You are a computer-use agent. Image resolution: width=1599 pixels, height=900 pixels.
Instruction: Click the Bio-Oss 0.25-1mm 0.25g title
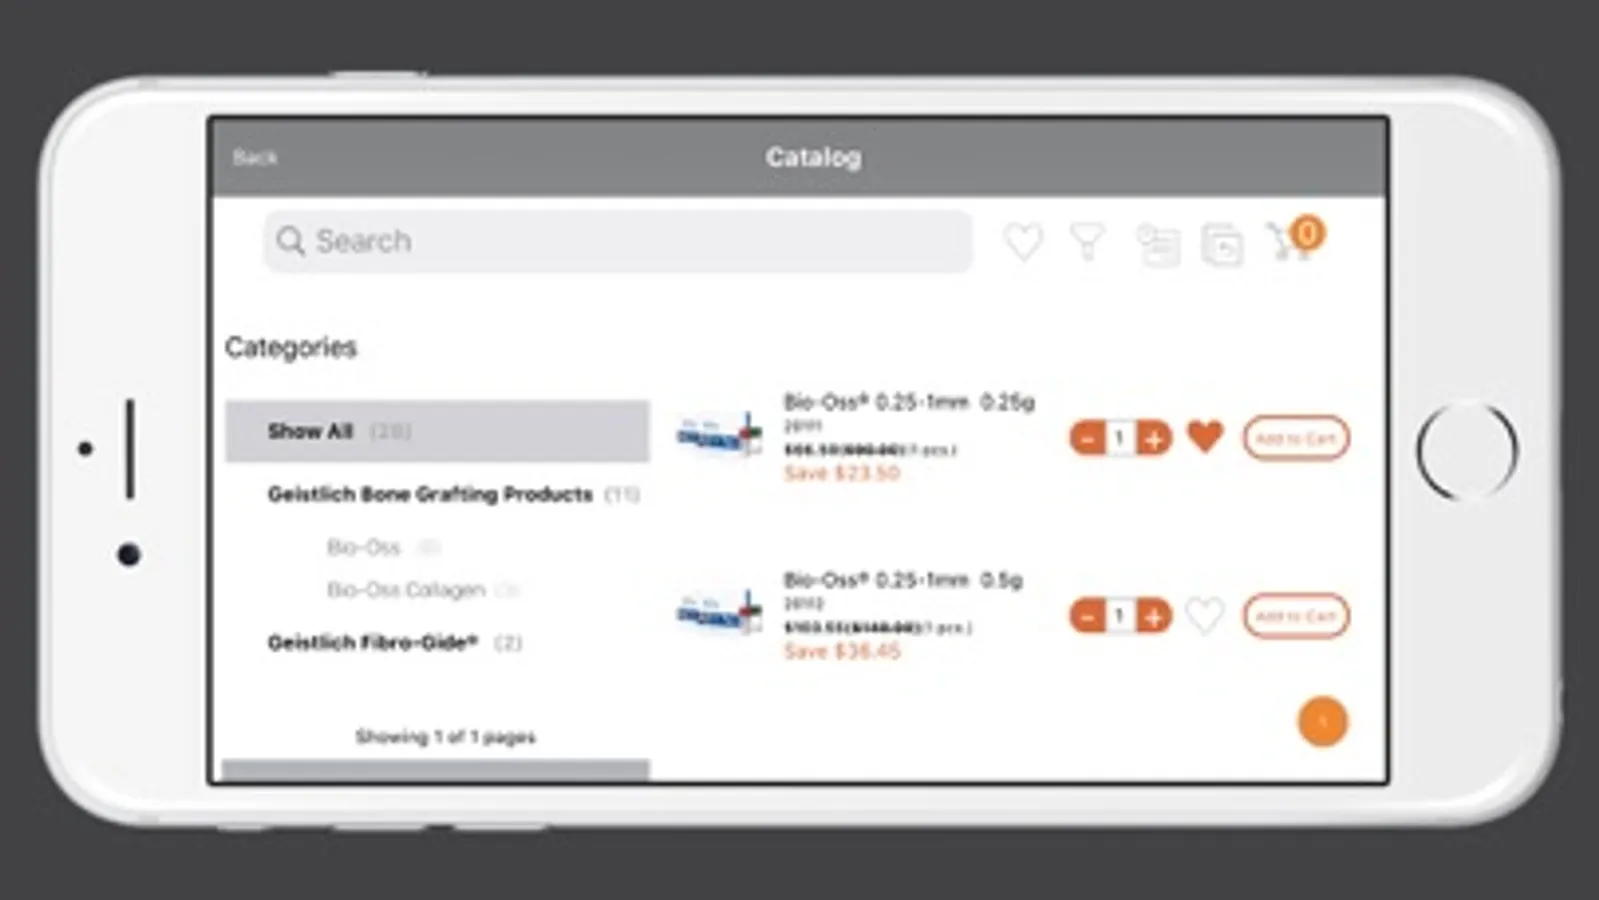point(909,402)
